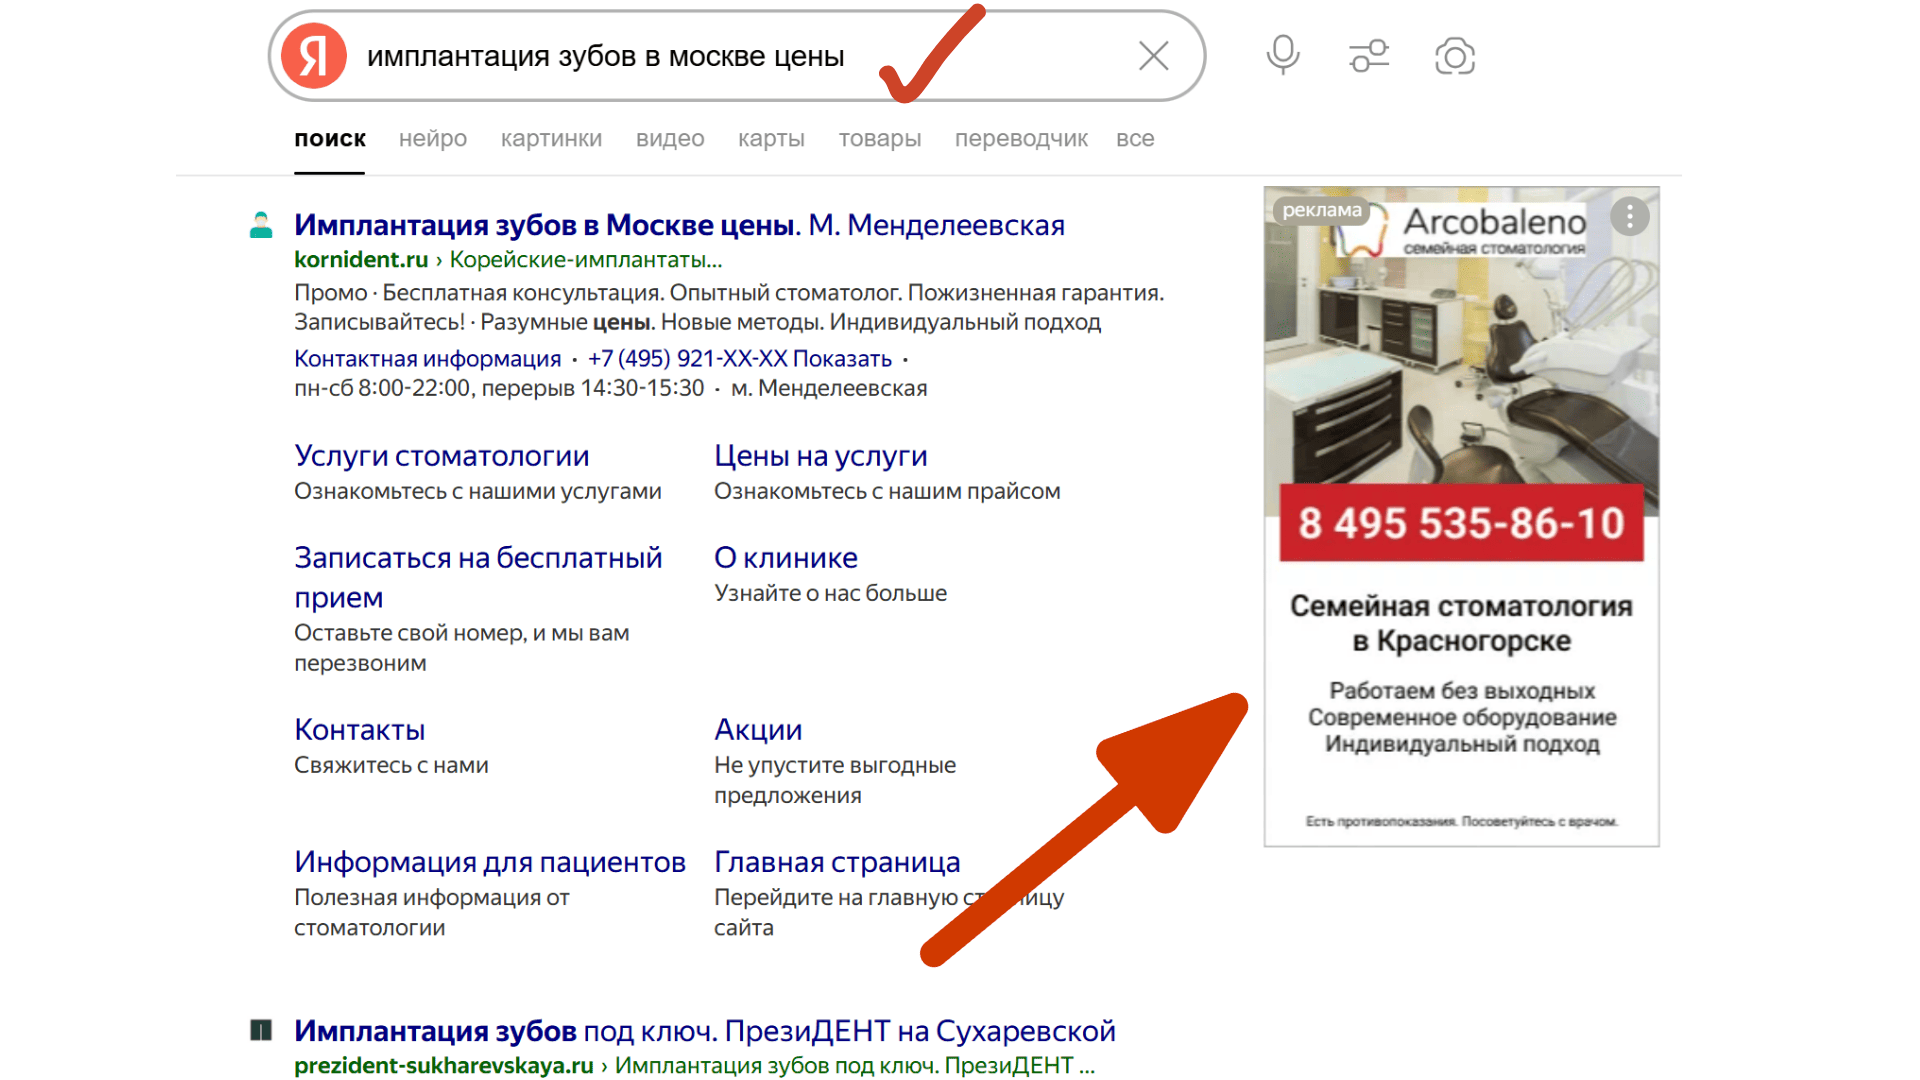Open 'Цены на услуги' sitelink
The width and height of the screenshot is (1920, 1080).
point(821,456)
